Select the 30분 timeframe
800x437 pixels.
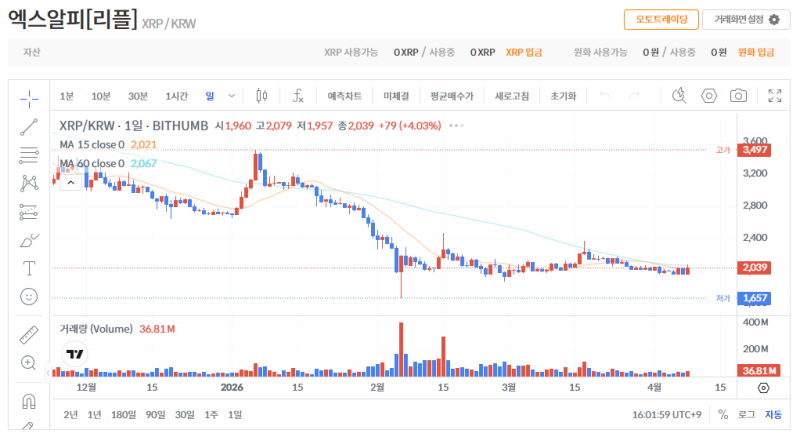click(x=138, y=96)
